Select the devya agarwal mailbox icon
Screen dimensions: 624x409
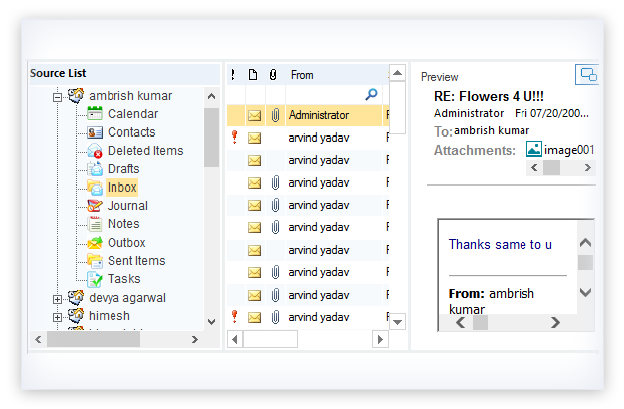(76, 298)
